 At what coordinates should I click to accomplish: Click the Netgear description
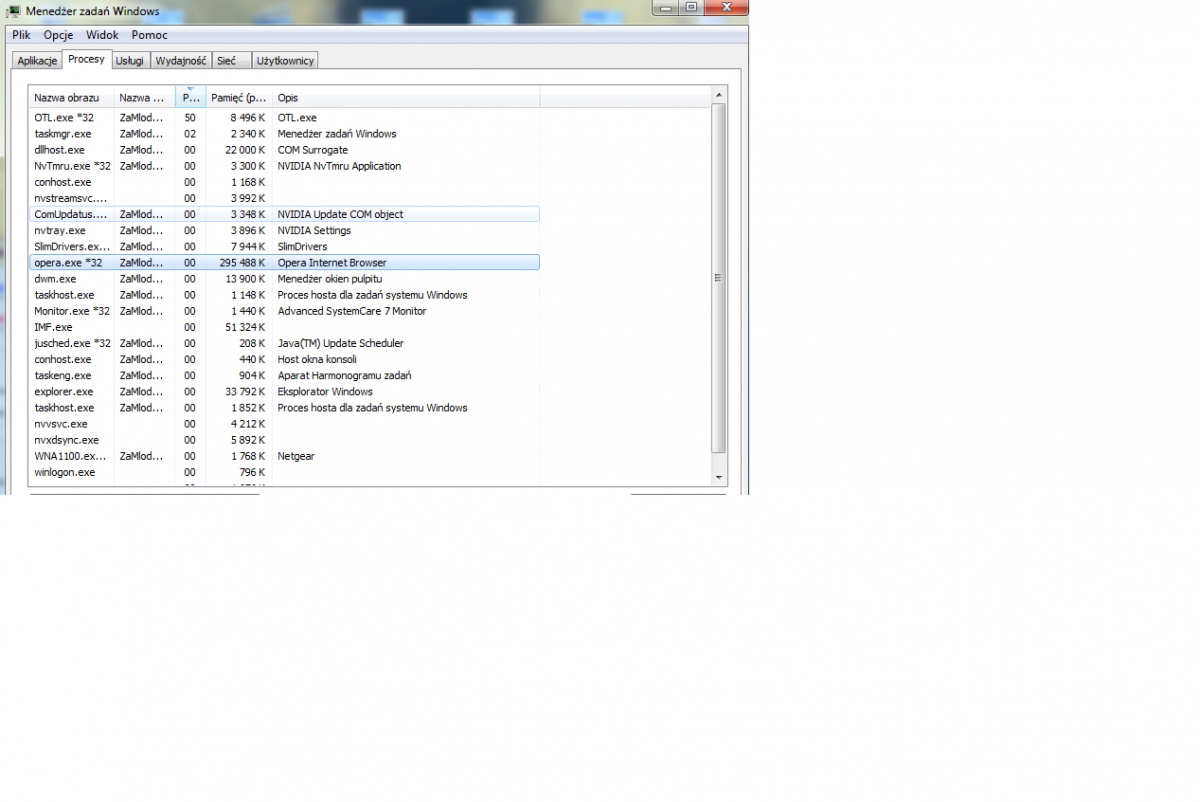(x=295, y=456)
